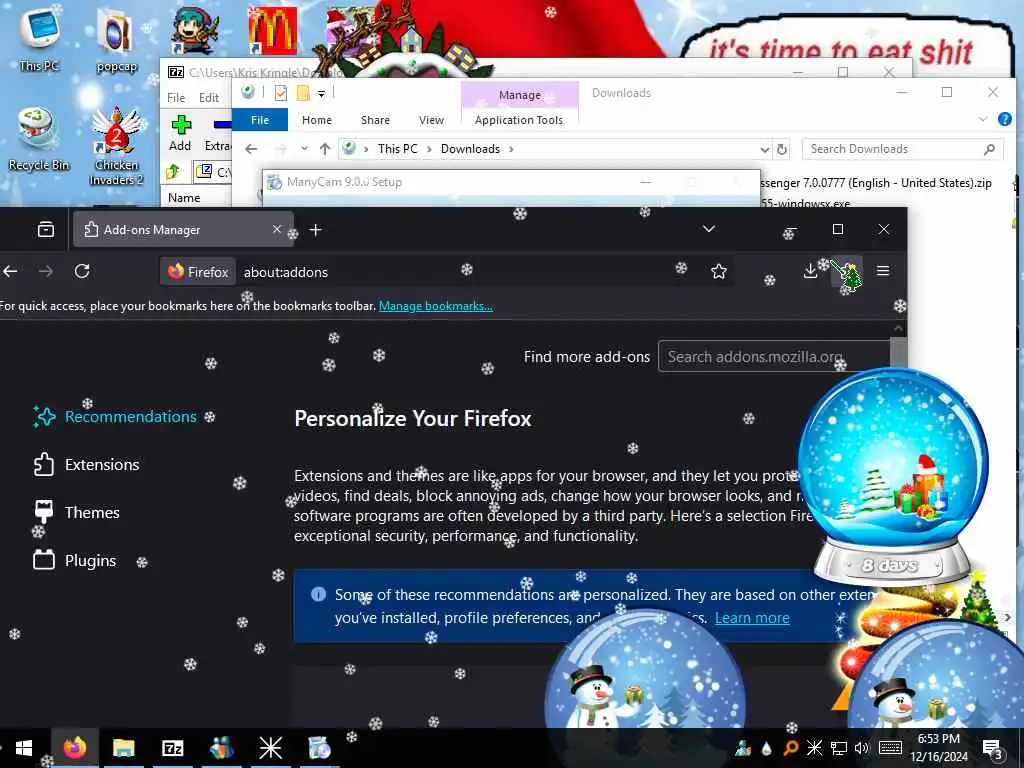Go back using Firefox's back arrow
The width and height of the screenshot is (1024, 768).
(10, 271)
